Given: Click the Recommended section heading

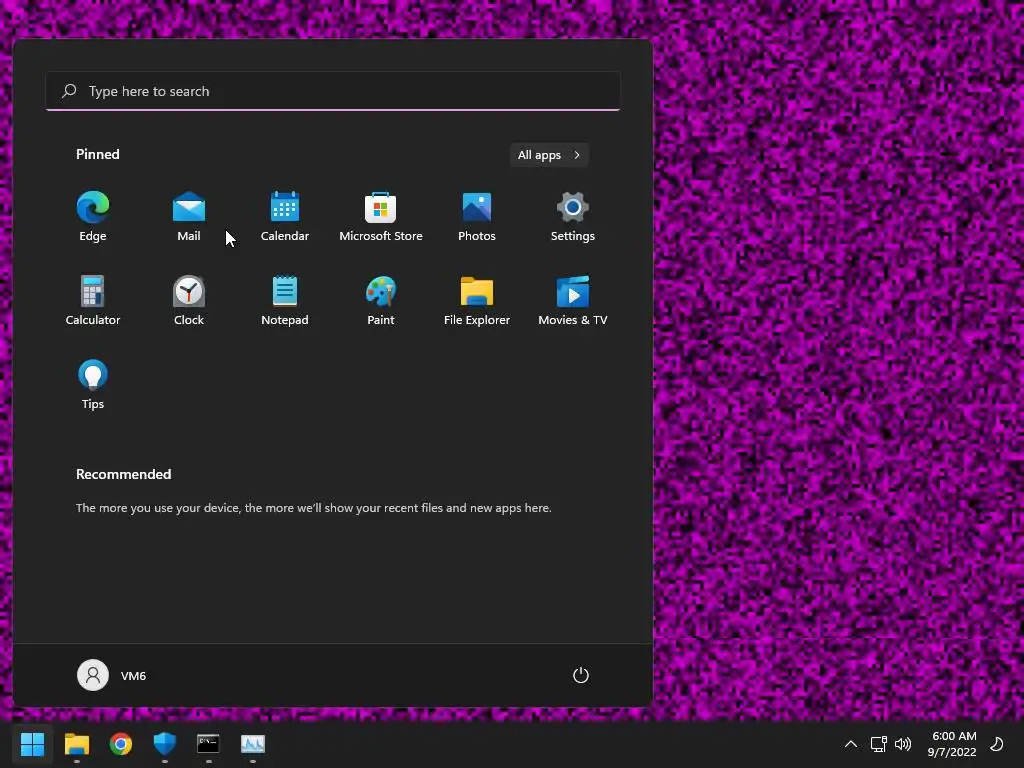Looking at the screenshot, I should pos(123,474).
